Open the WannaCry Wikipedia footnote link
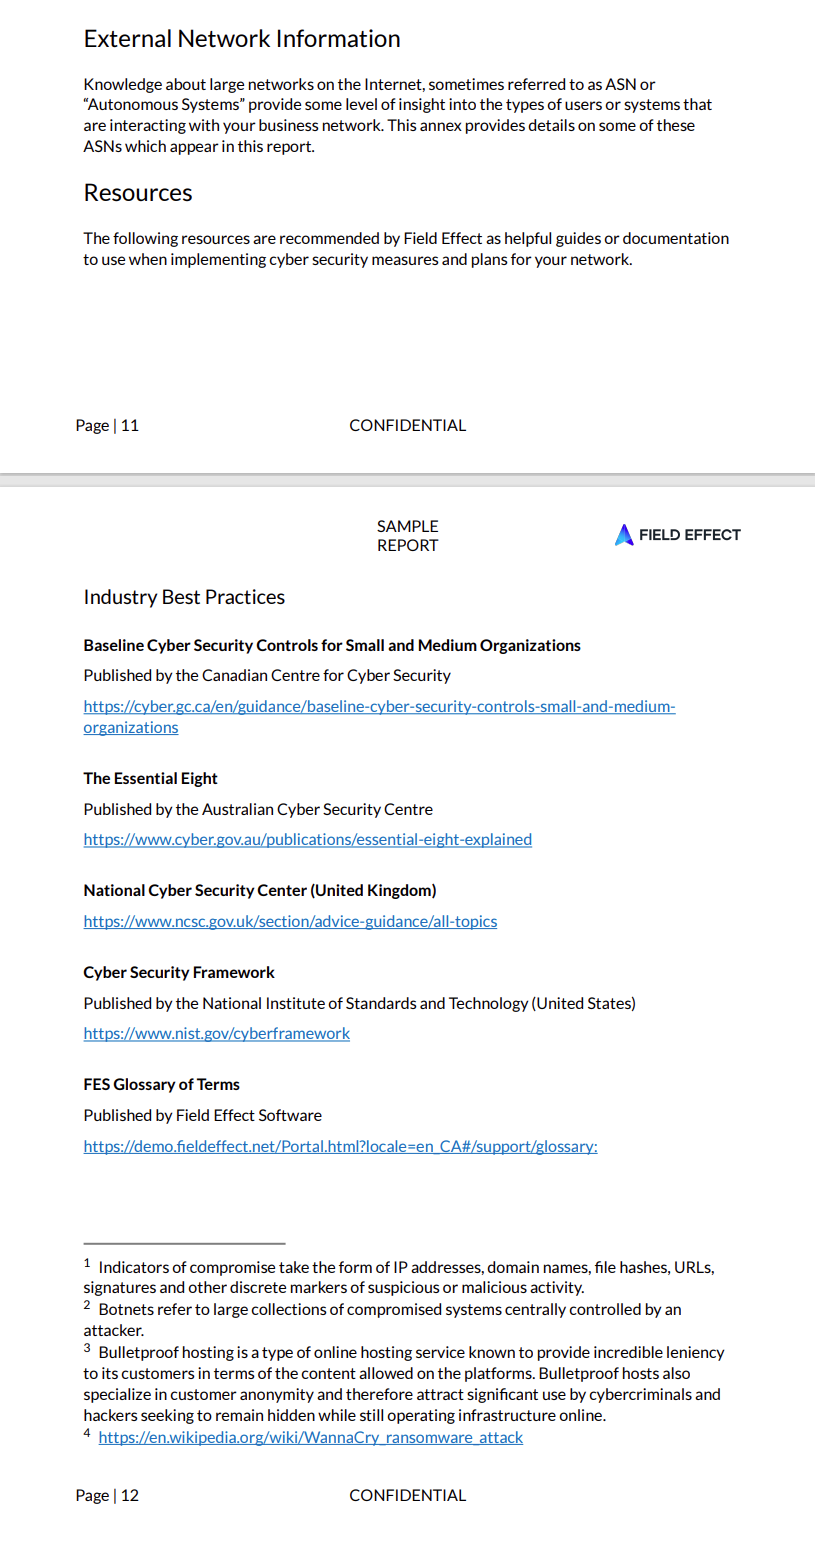 pos(311,1437)
